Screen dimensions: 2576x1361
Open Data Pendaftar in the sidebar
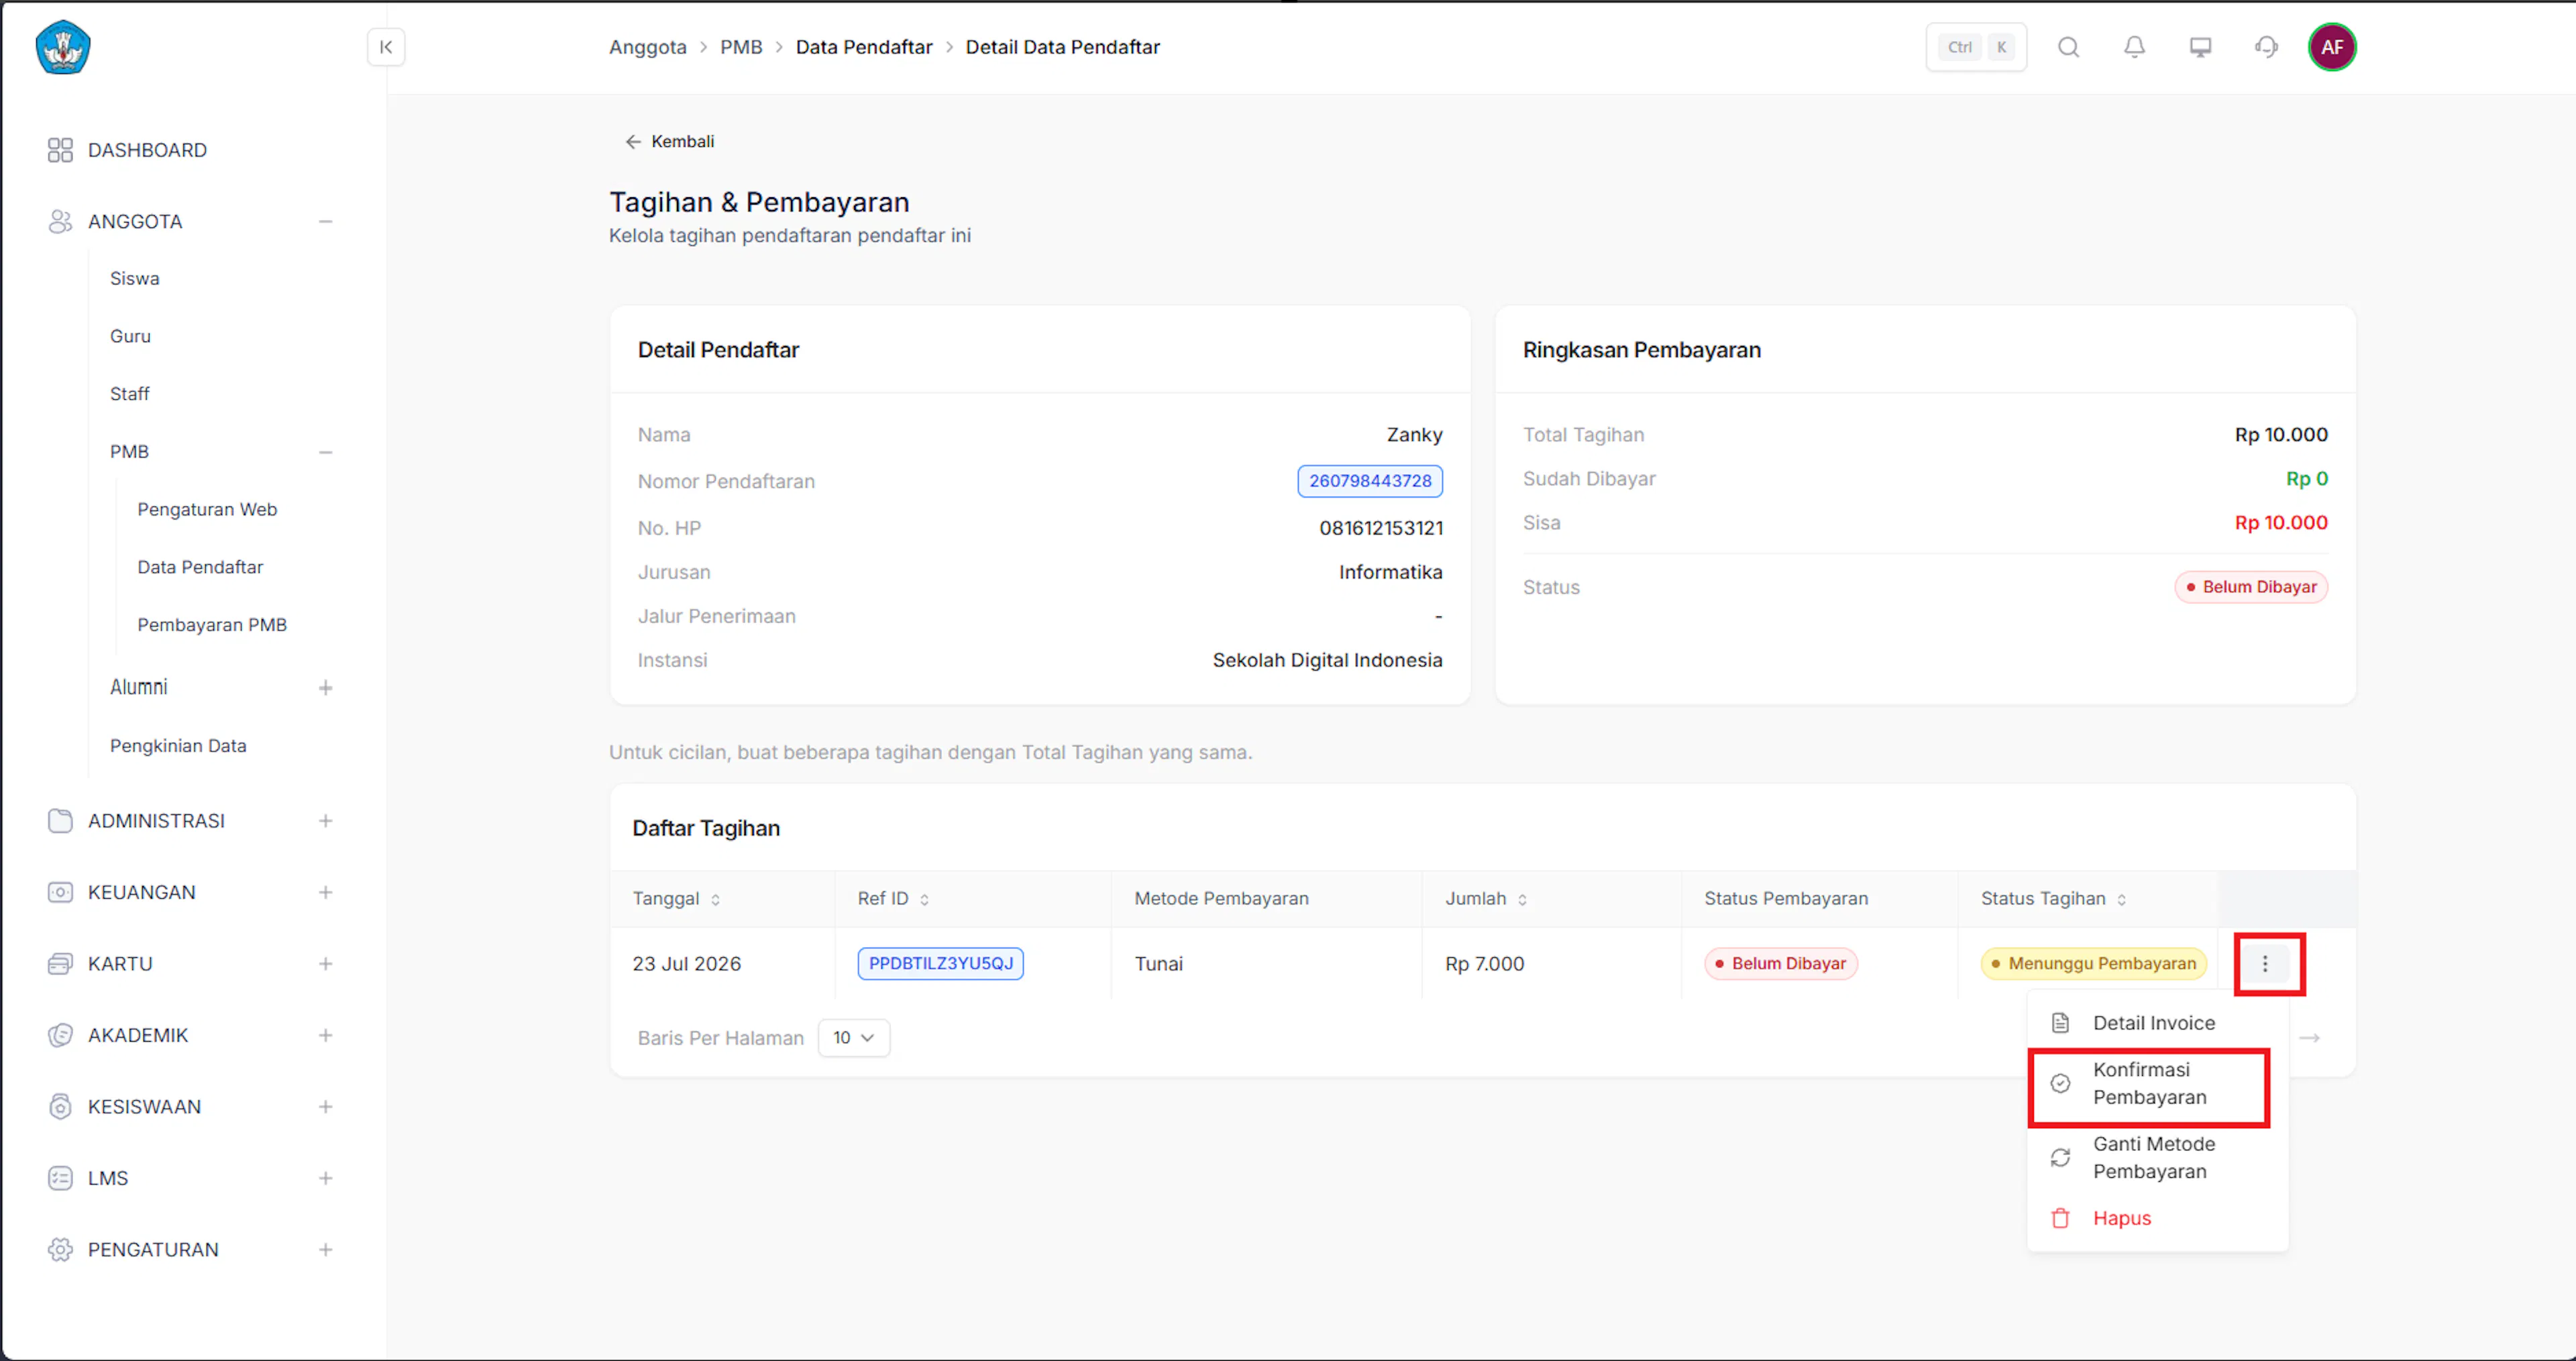point(200,567)
